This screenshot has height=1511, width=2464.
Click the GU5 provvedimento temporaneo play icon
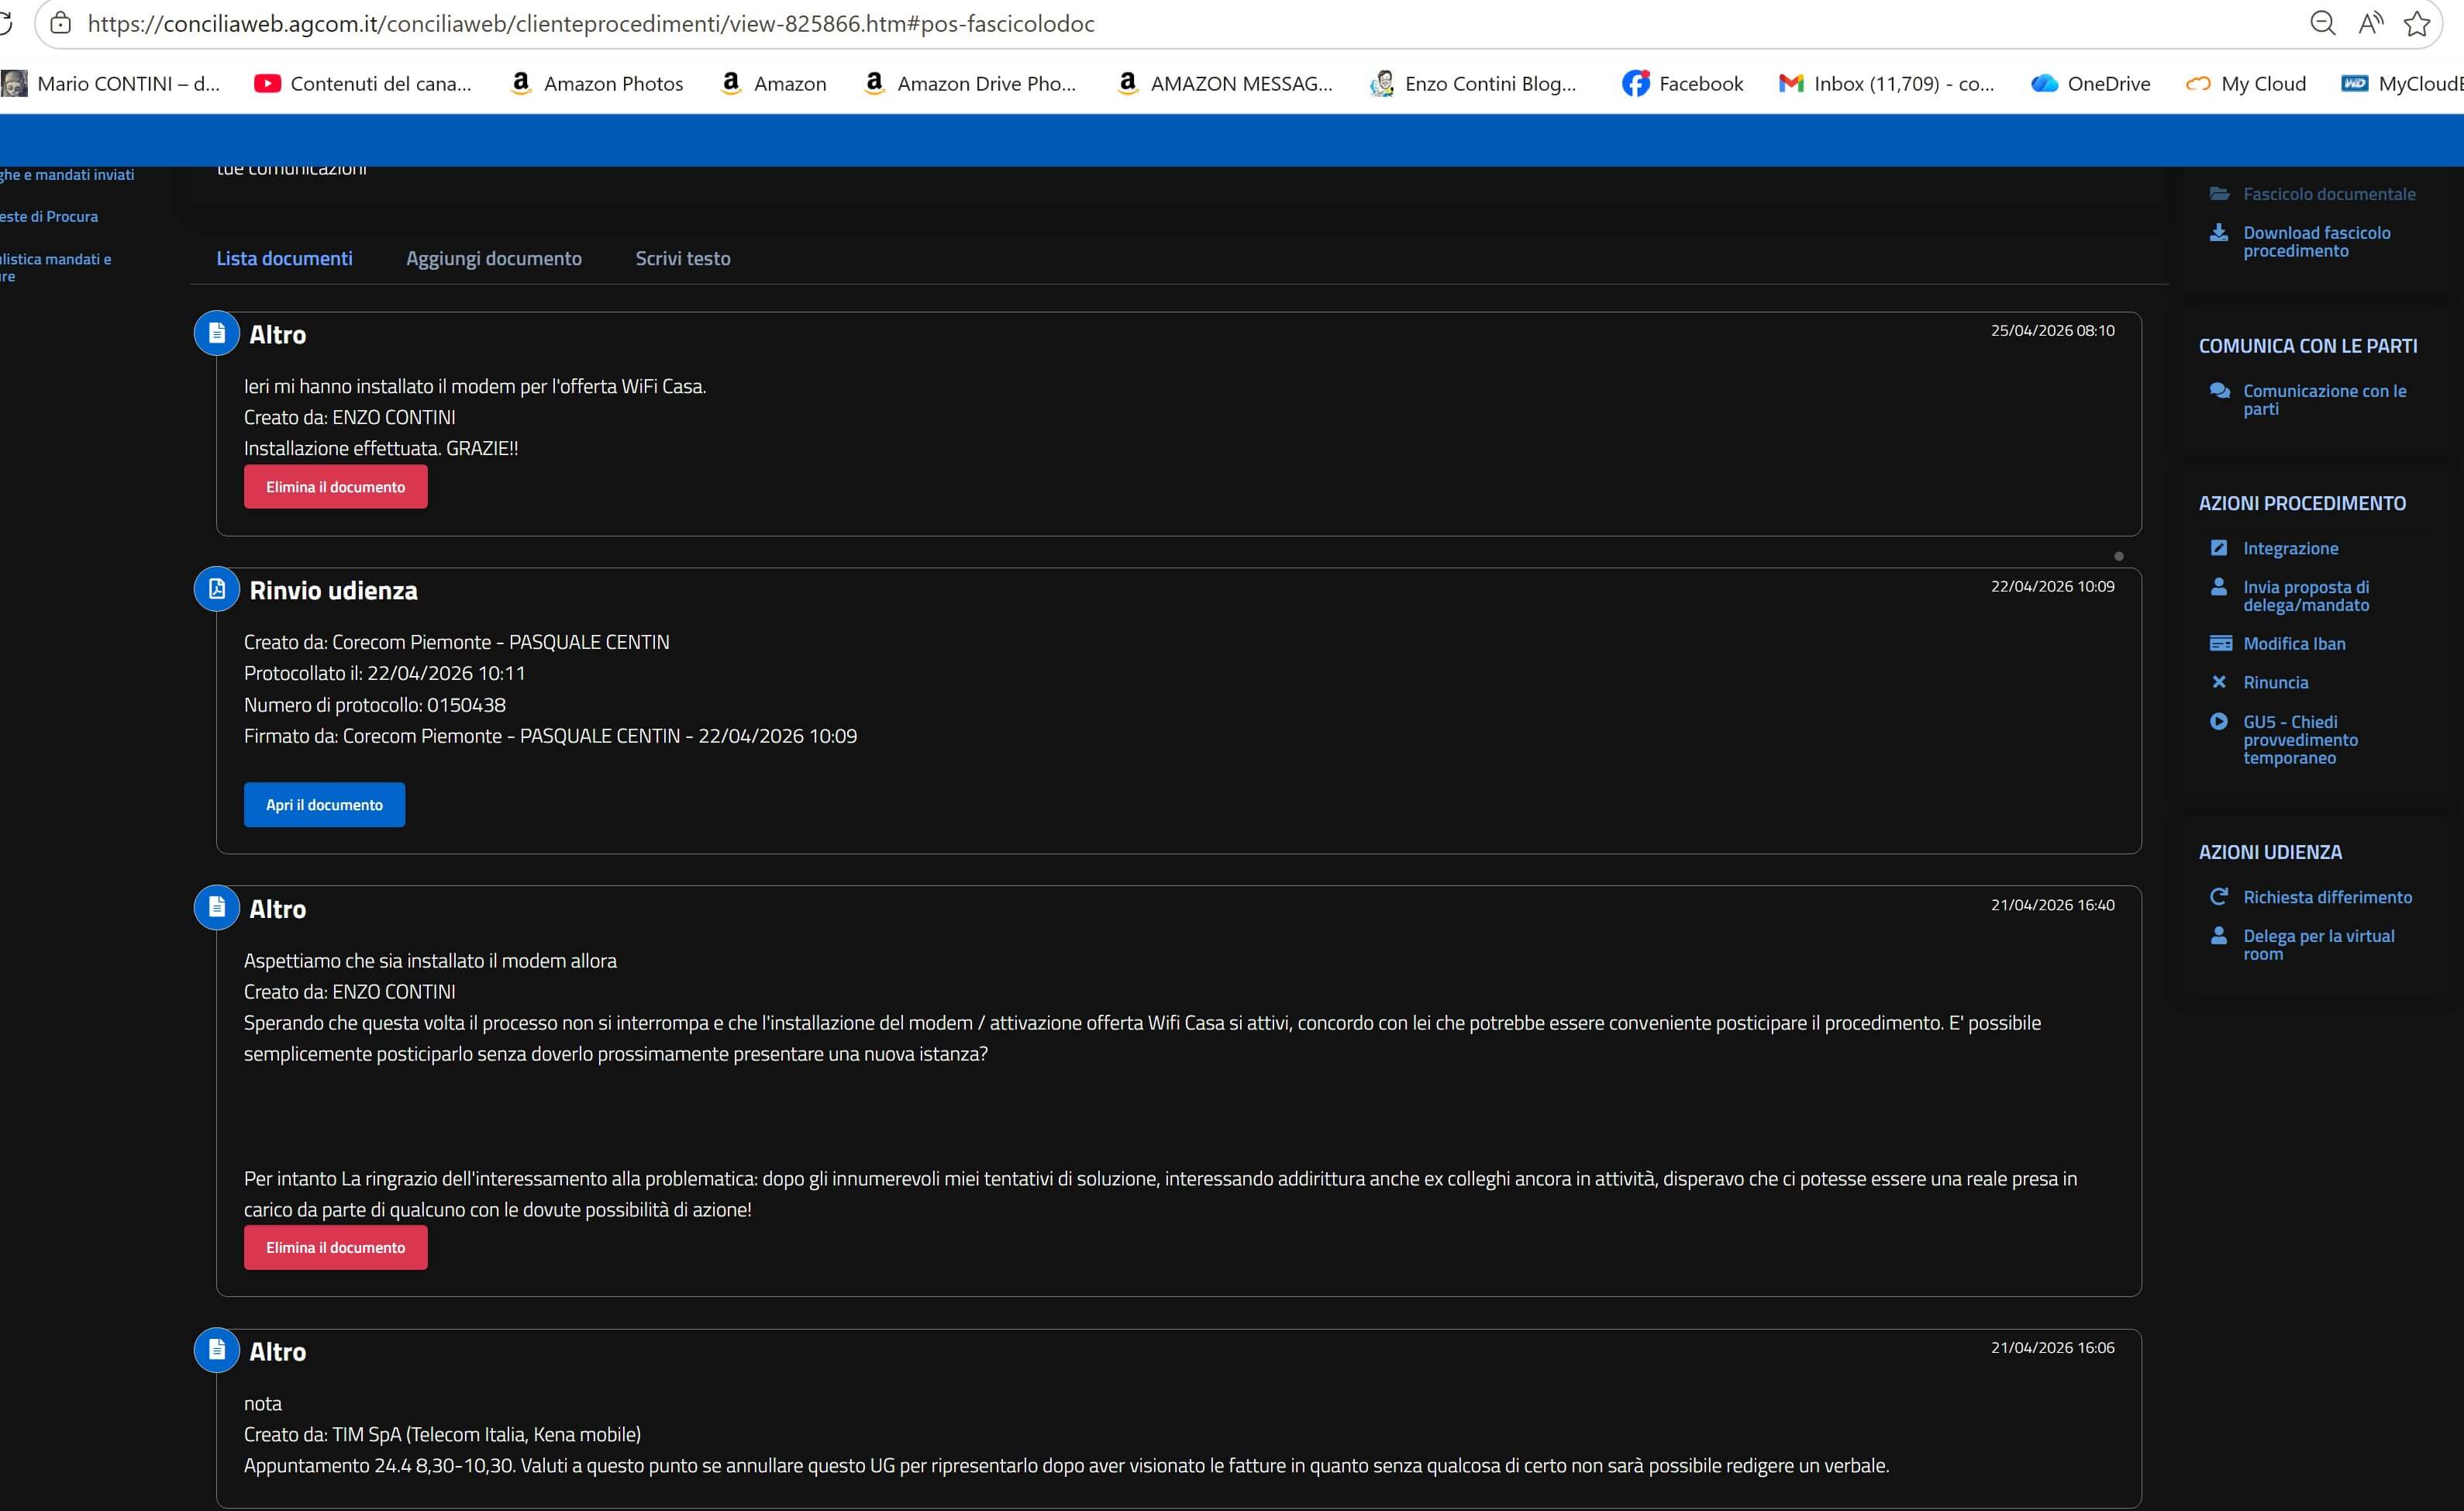(2218, 721)
